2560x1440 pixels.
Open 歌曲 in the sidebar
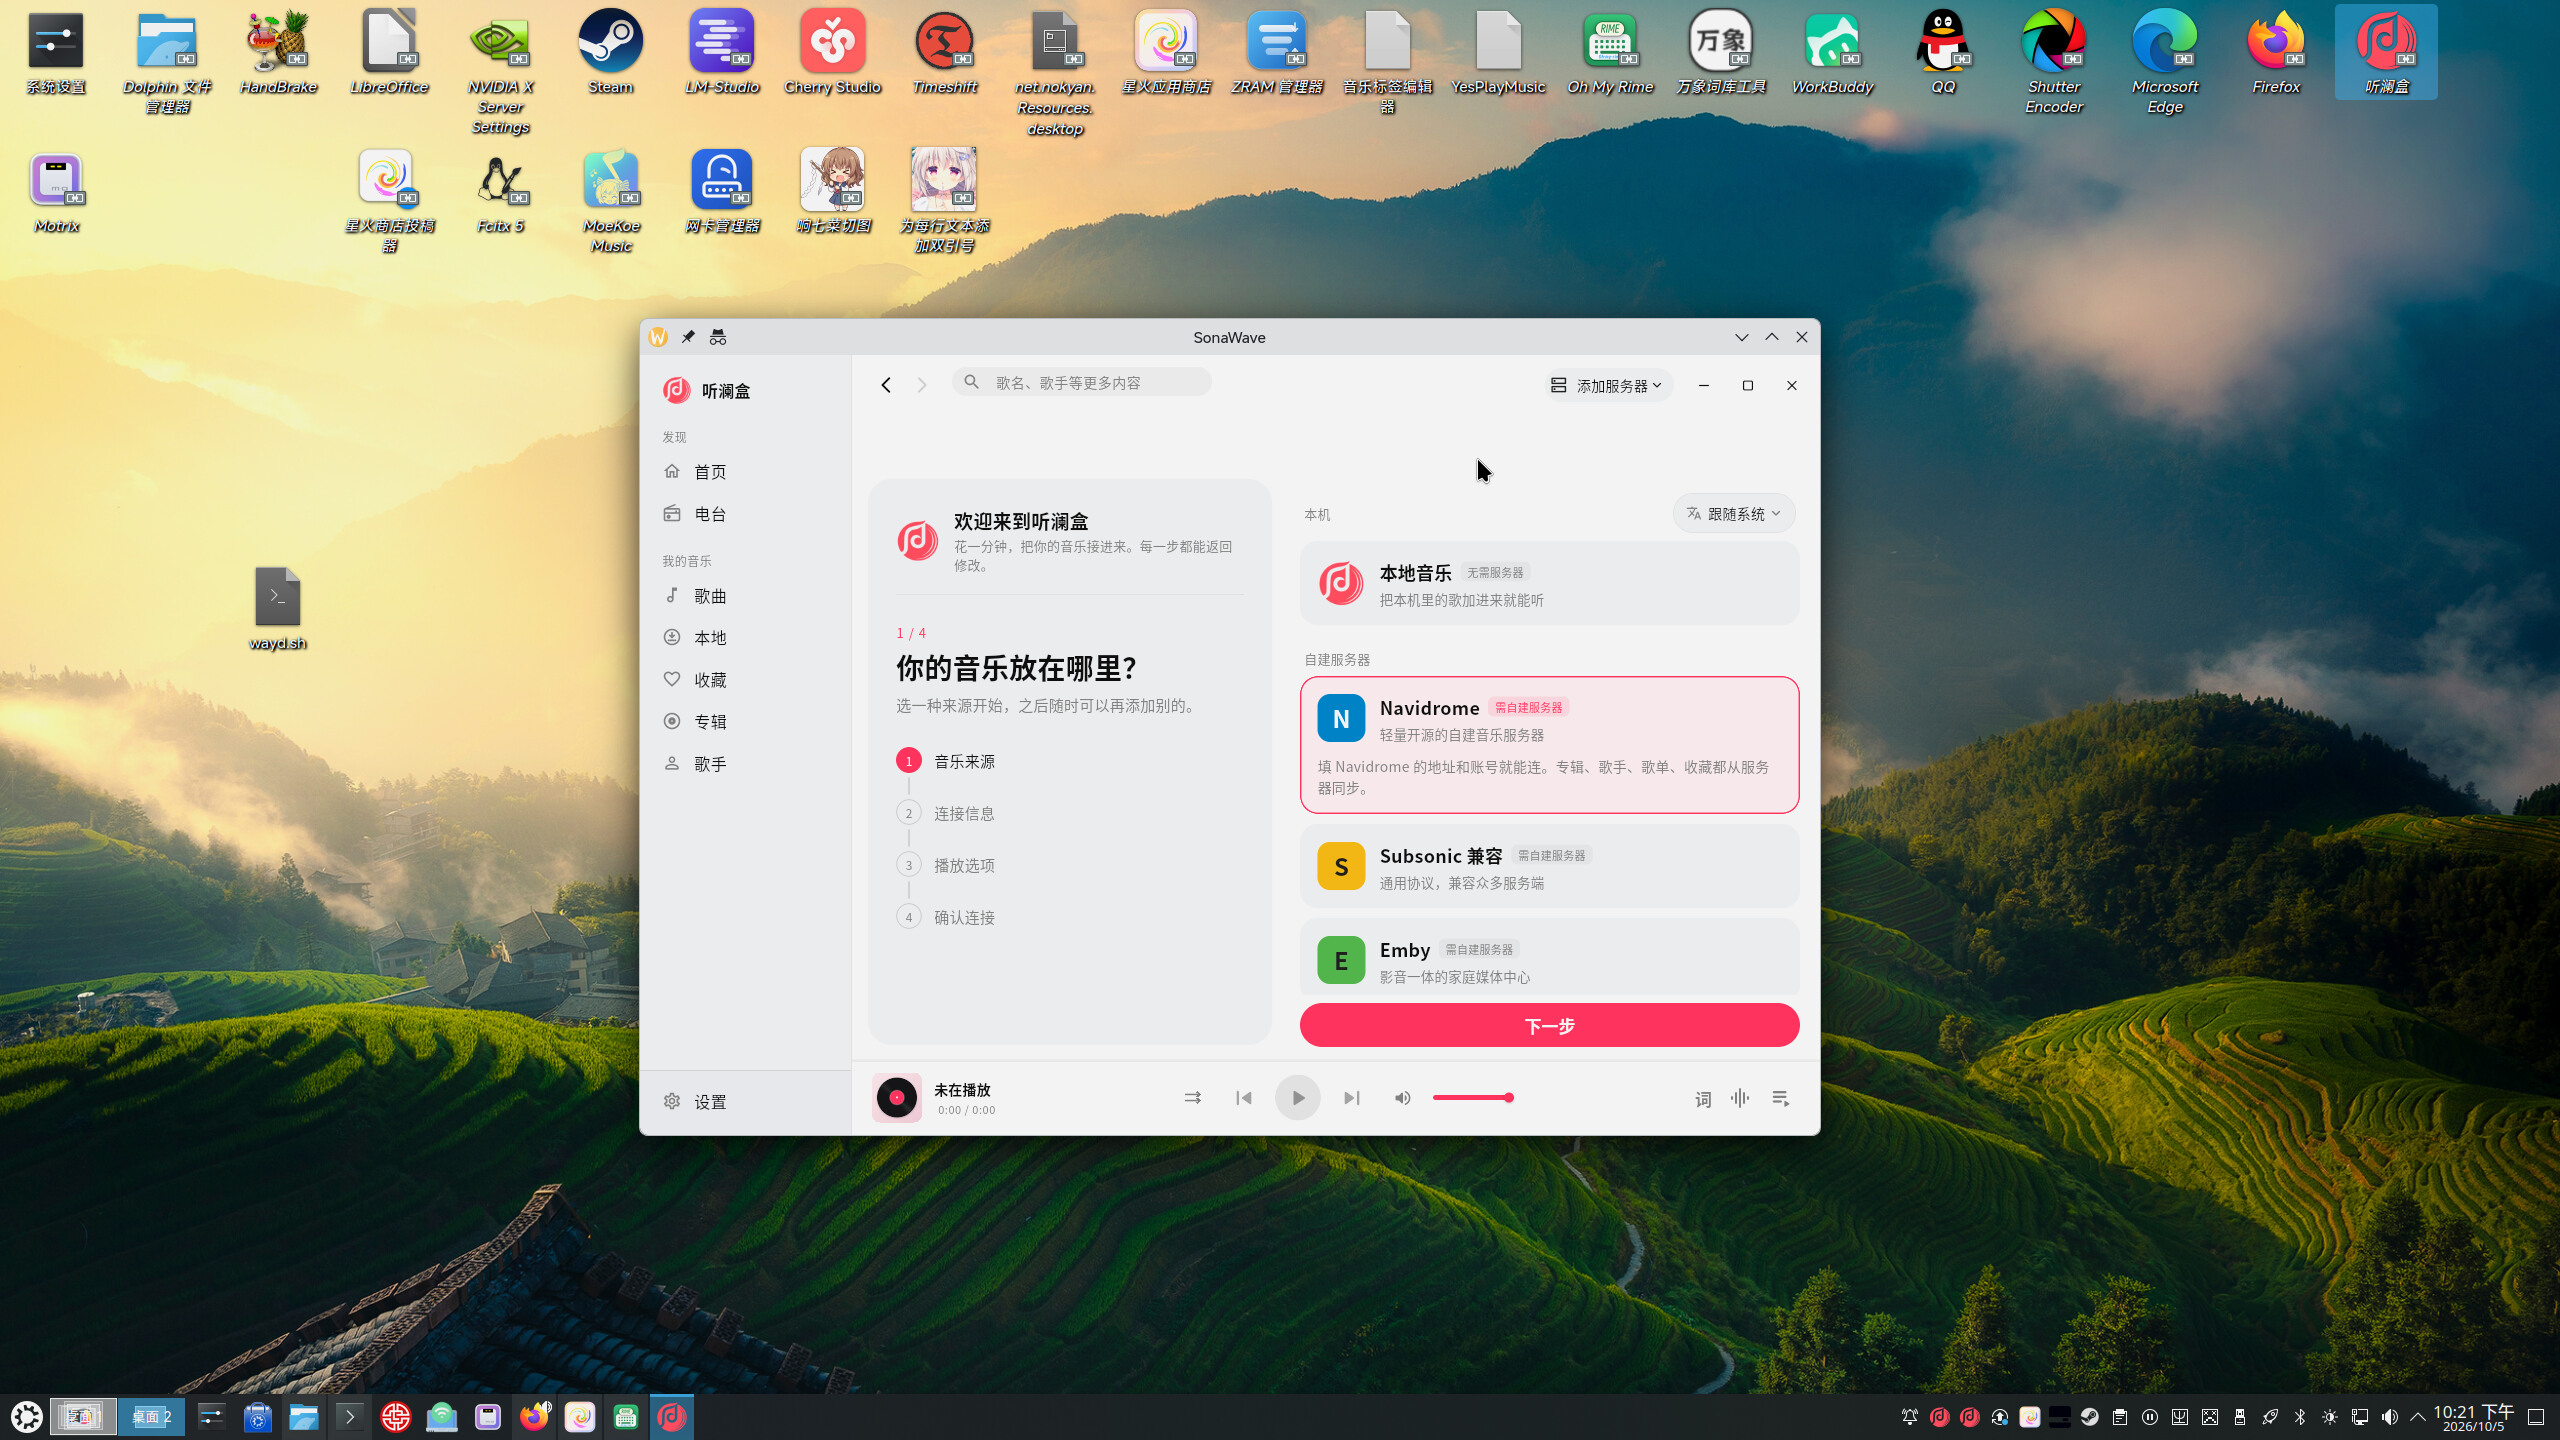(x=745, y=596)
